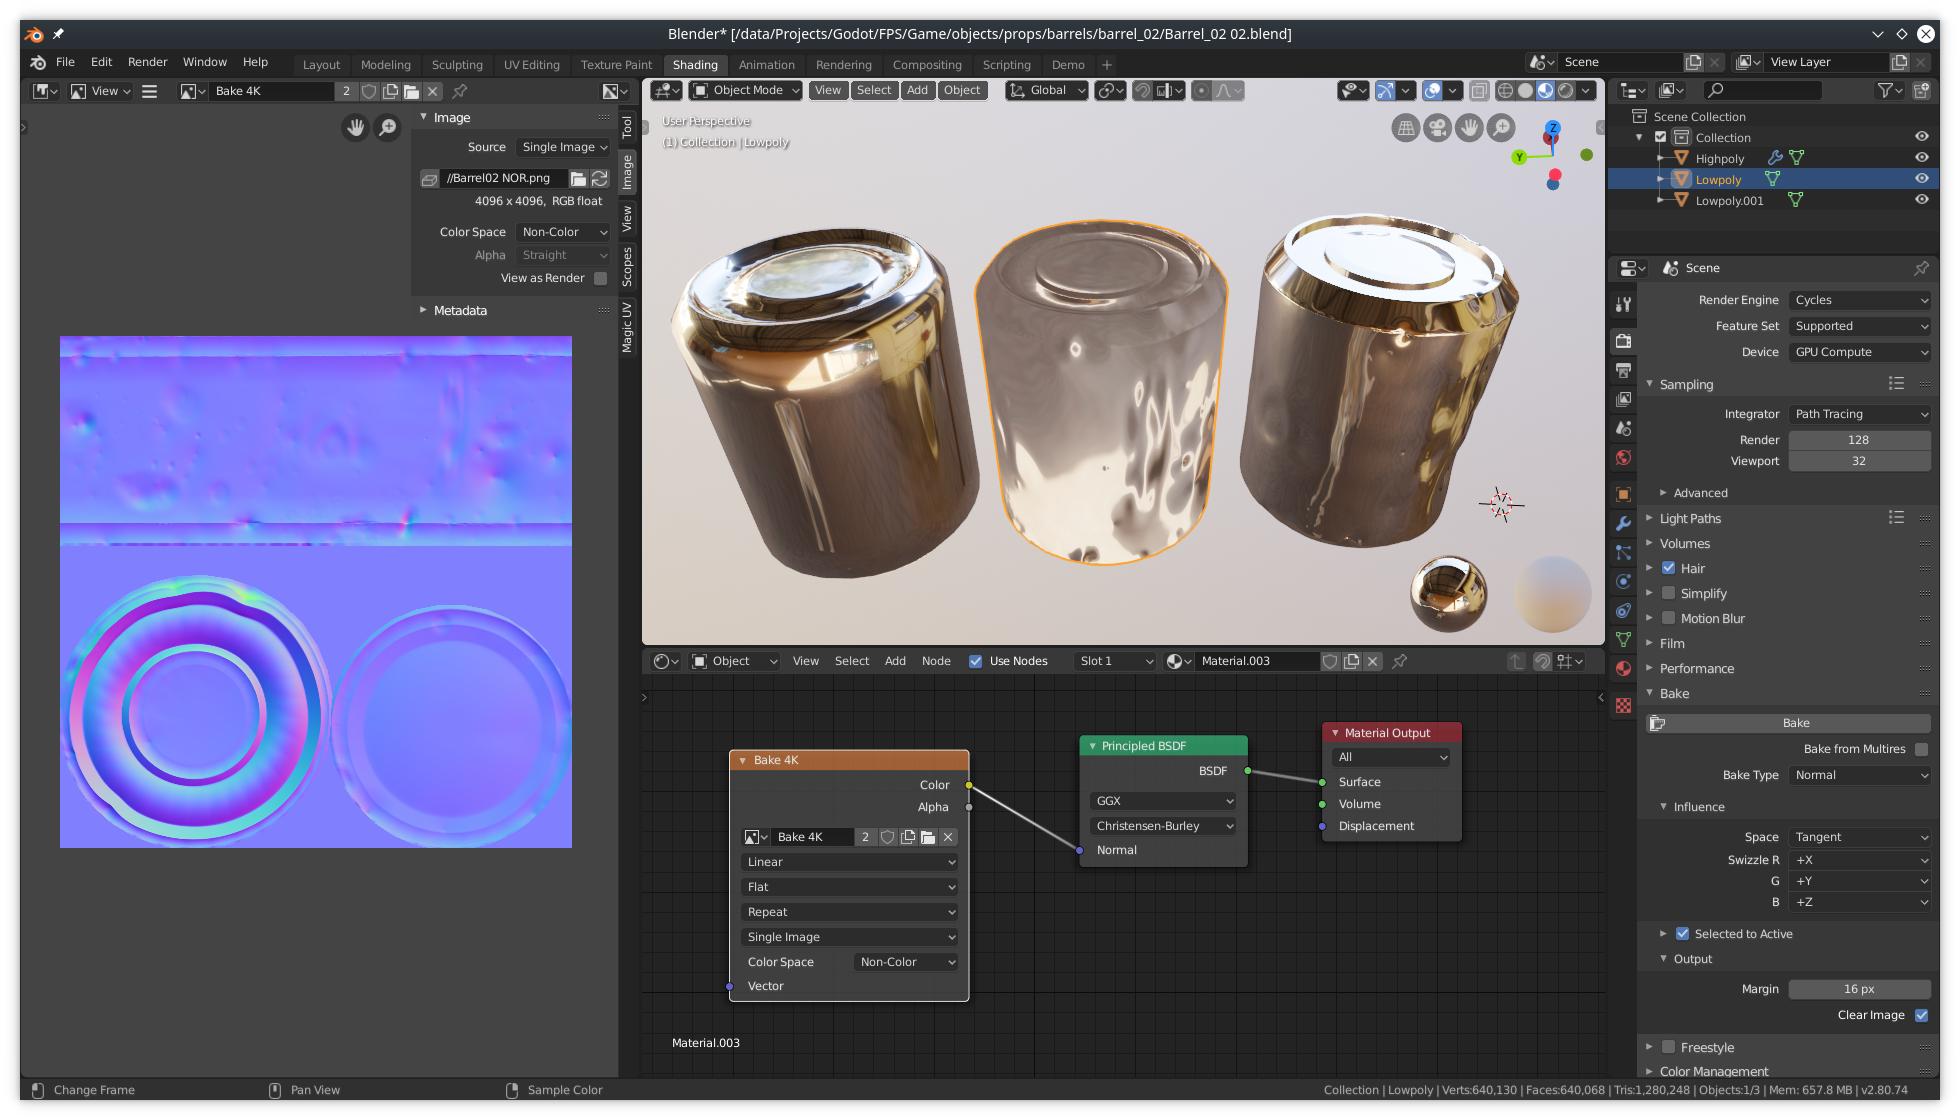The image size is (1960, 1120).
Task: Open the Object properties tab
Action: (x=1623, y=494)
